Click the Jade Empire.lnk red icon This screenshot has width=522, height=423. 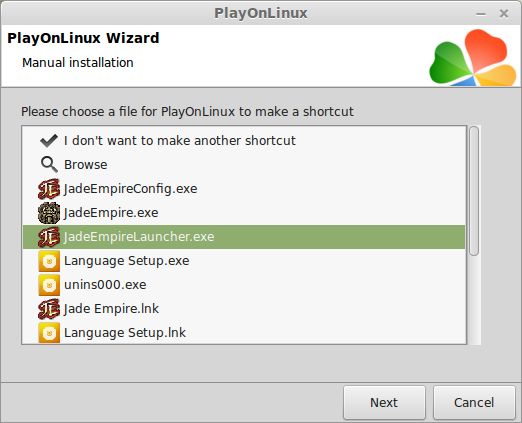tap(49, 309)
